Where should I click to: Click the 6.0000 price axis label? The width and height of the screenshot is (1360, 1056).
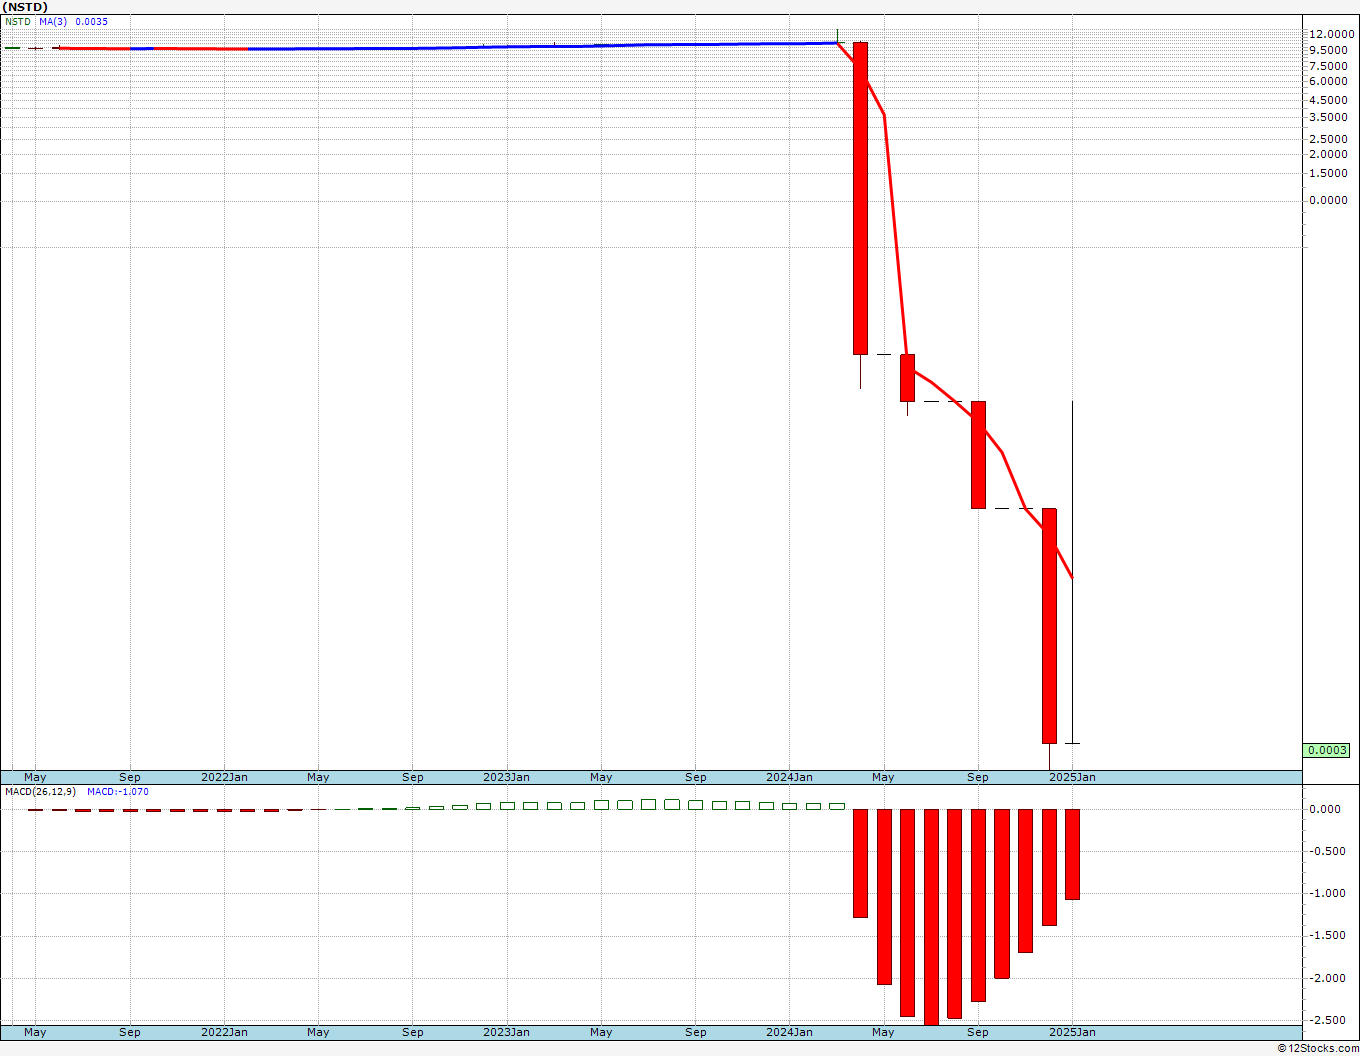1328,82
